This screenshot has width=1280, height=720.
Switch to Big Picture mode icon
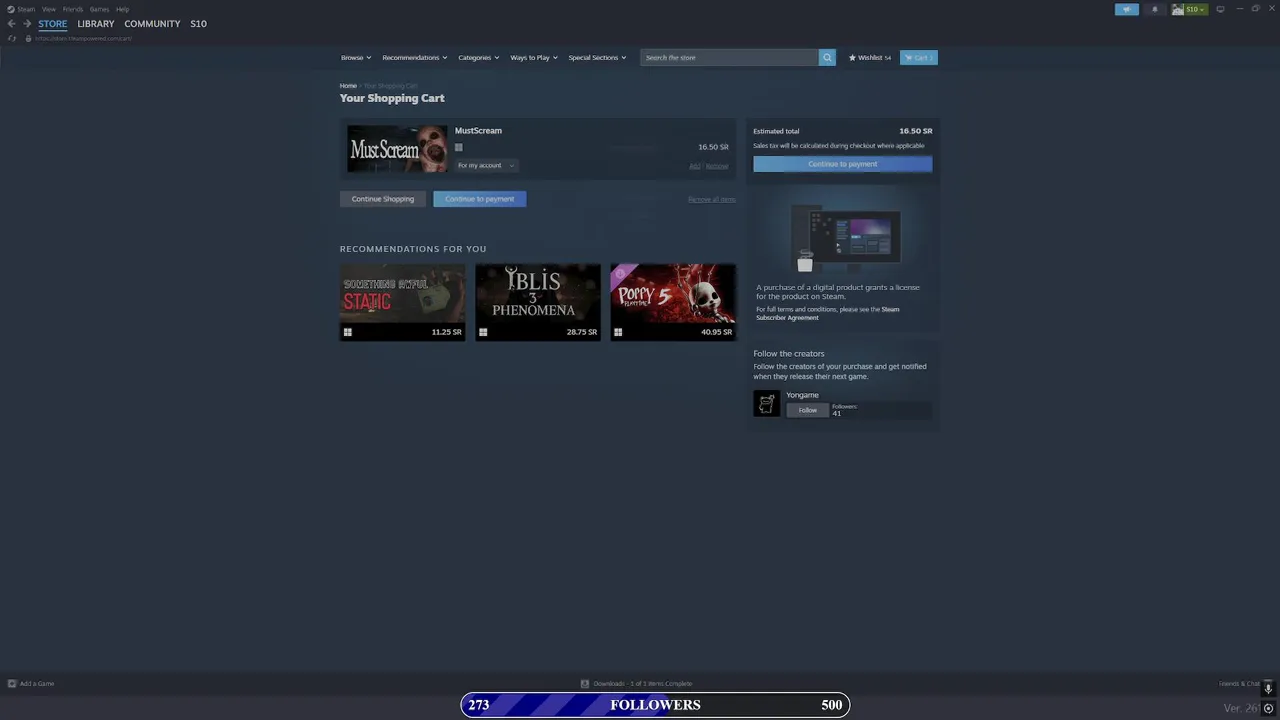tap(1220, 9)
